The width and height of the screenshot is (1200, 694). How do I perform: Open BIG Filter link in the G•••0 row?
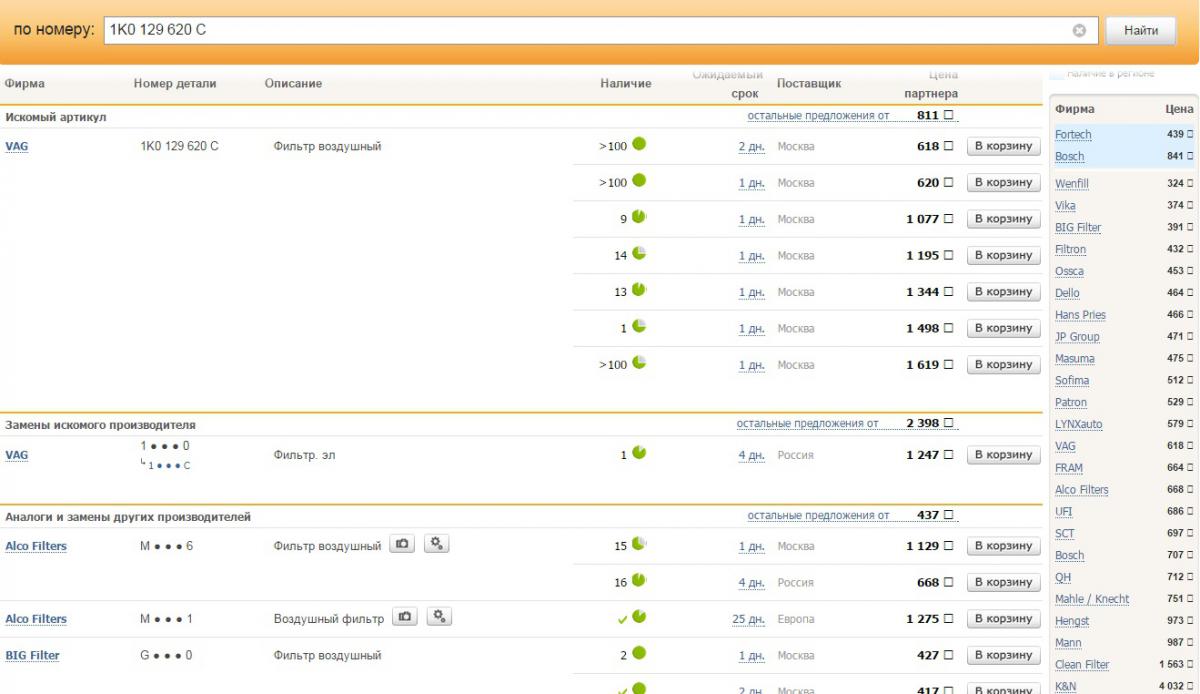[x=32, y=655]
